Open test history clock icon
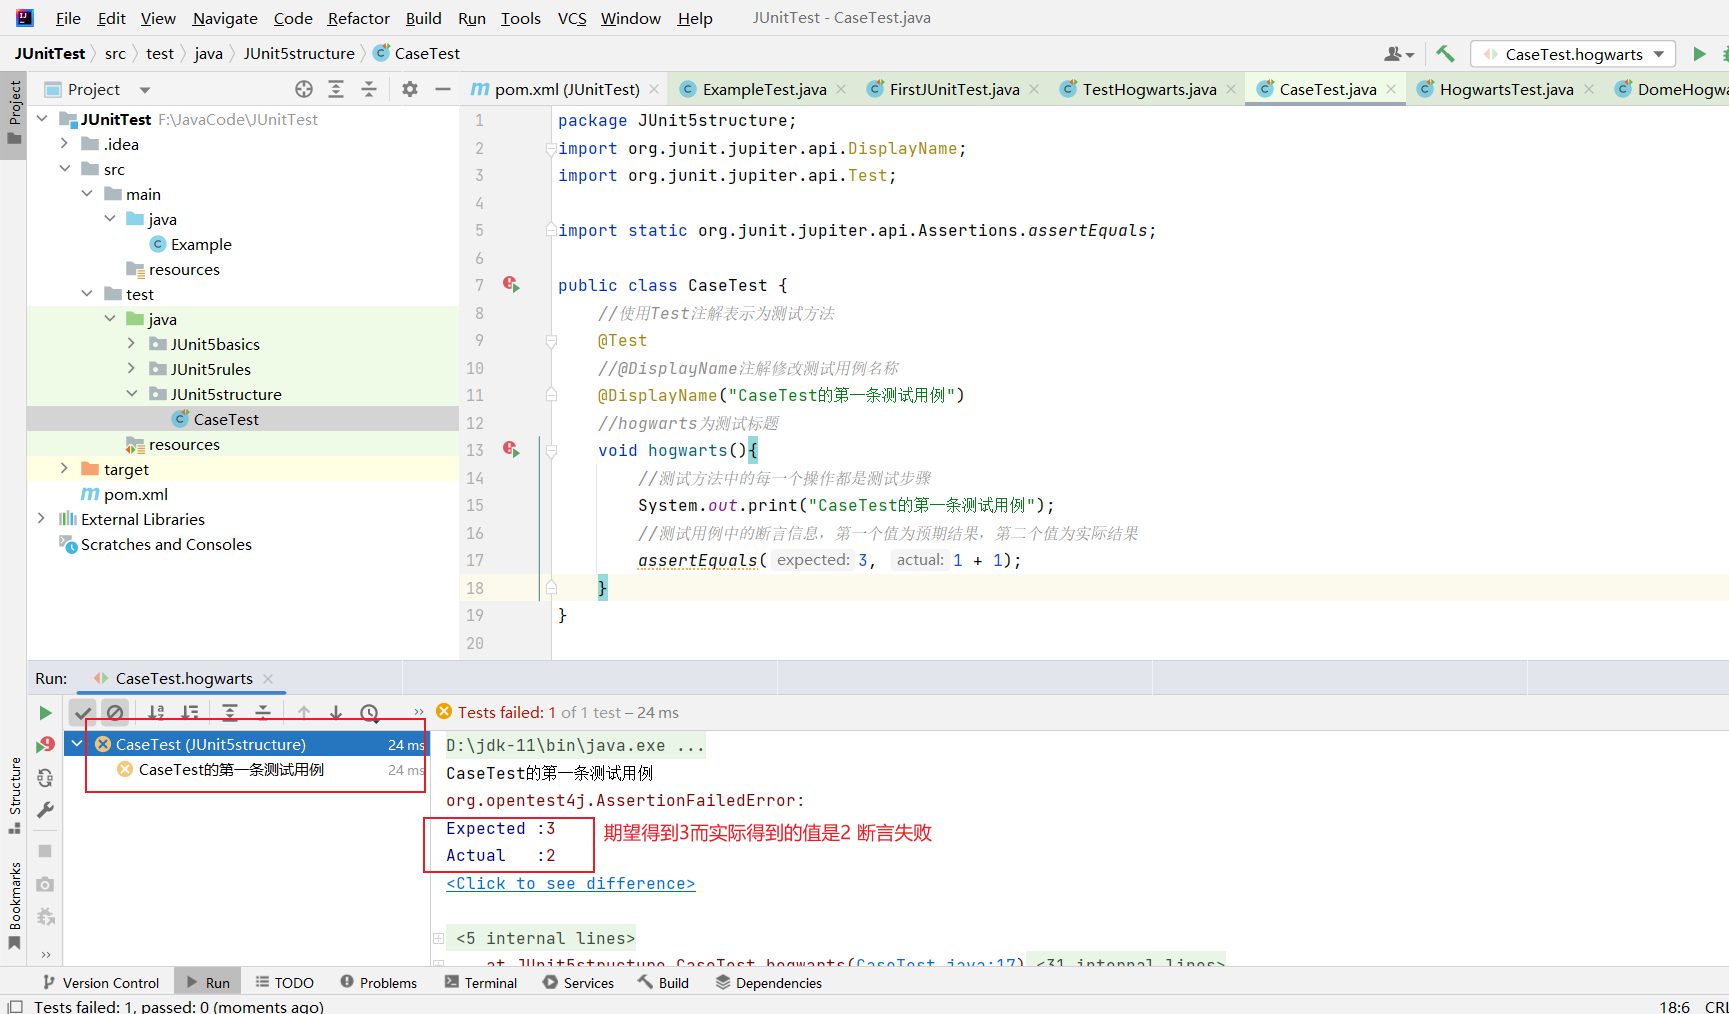1729x1014 pixels. 369,713
